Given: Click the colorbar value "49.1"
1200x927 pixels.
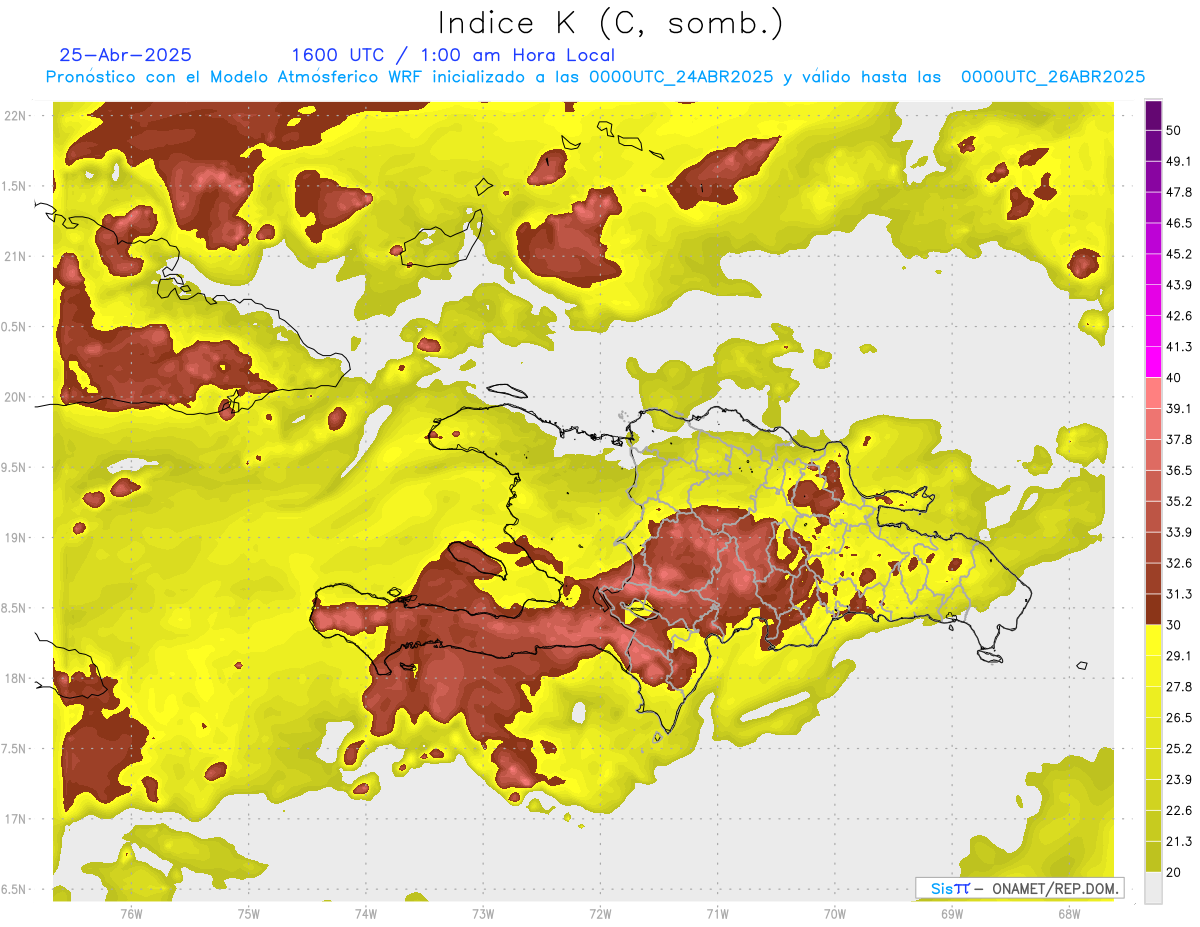Looking at the screenshot, I should pyautogui.click(x=1179, y=161).
